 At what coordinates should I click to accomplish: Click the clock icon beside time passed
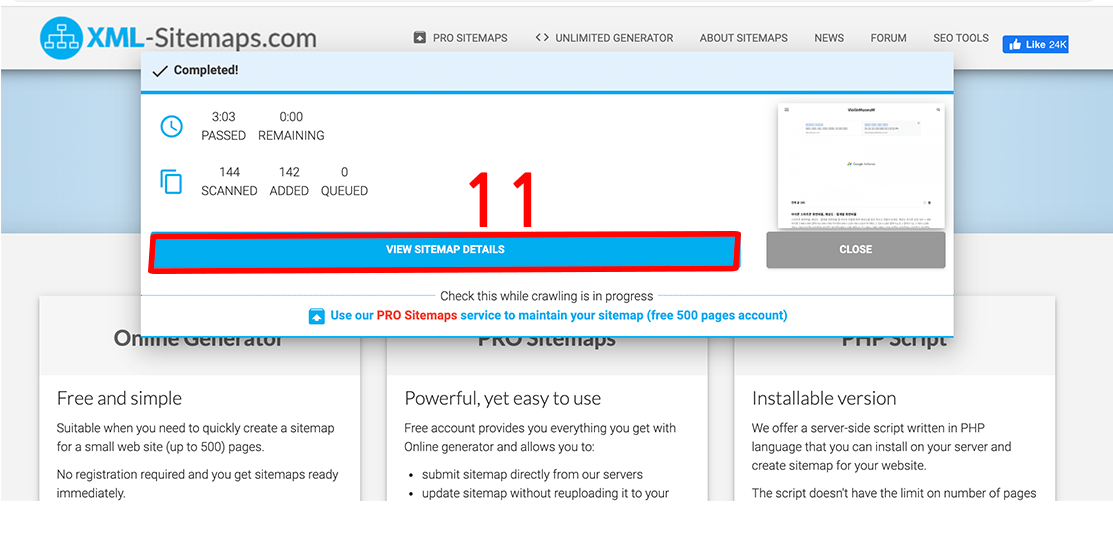click(171, 126)
